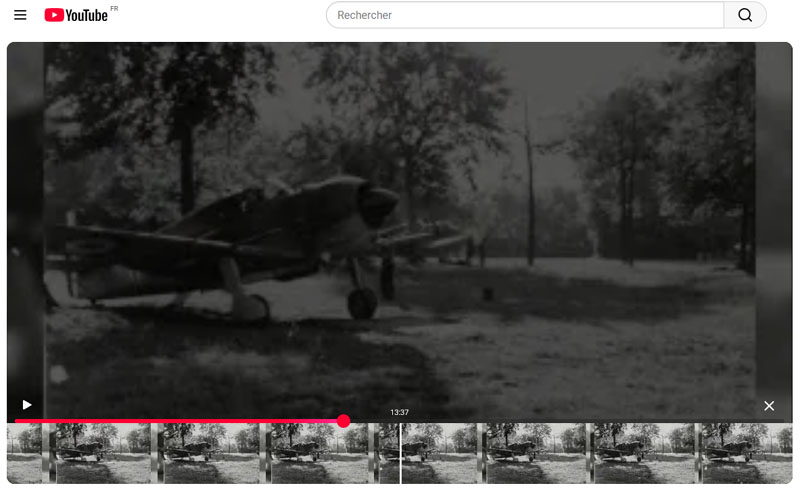Close the filmstrip preview with the X

pyautogui.click(x=769, y=406)
